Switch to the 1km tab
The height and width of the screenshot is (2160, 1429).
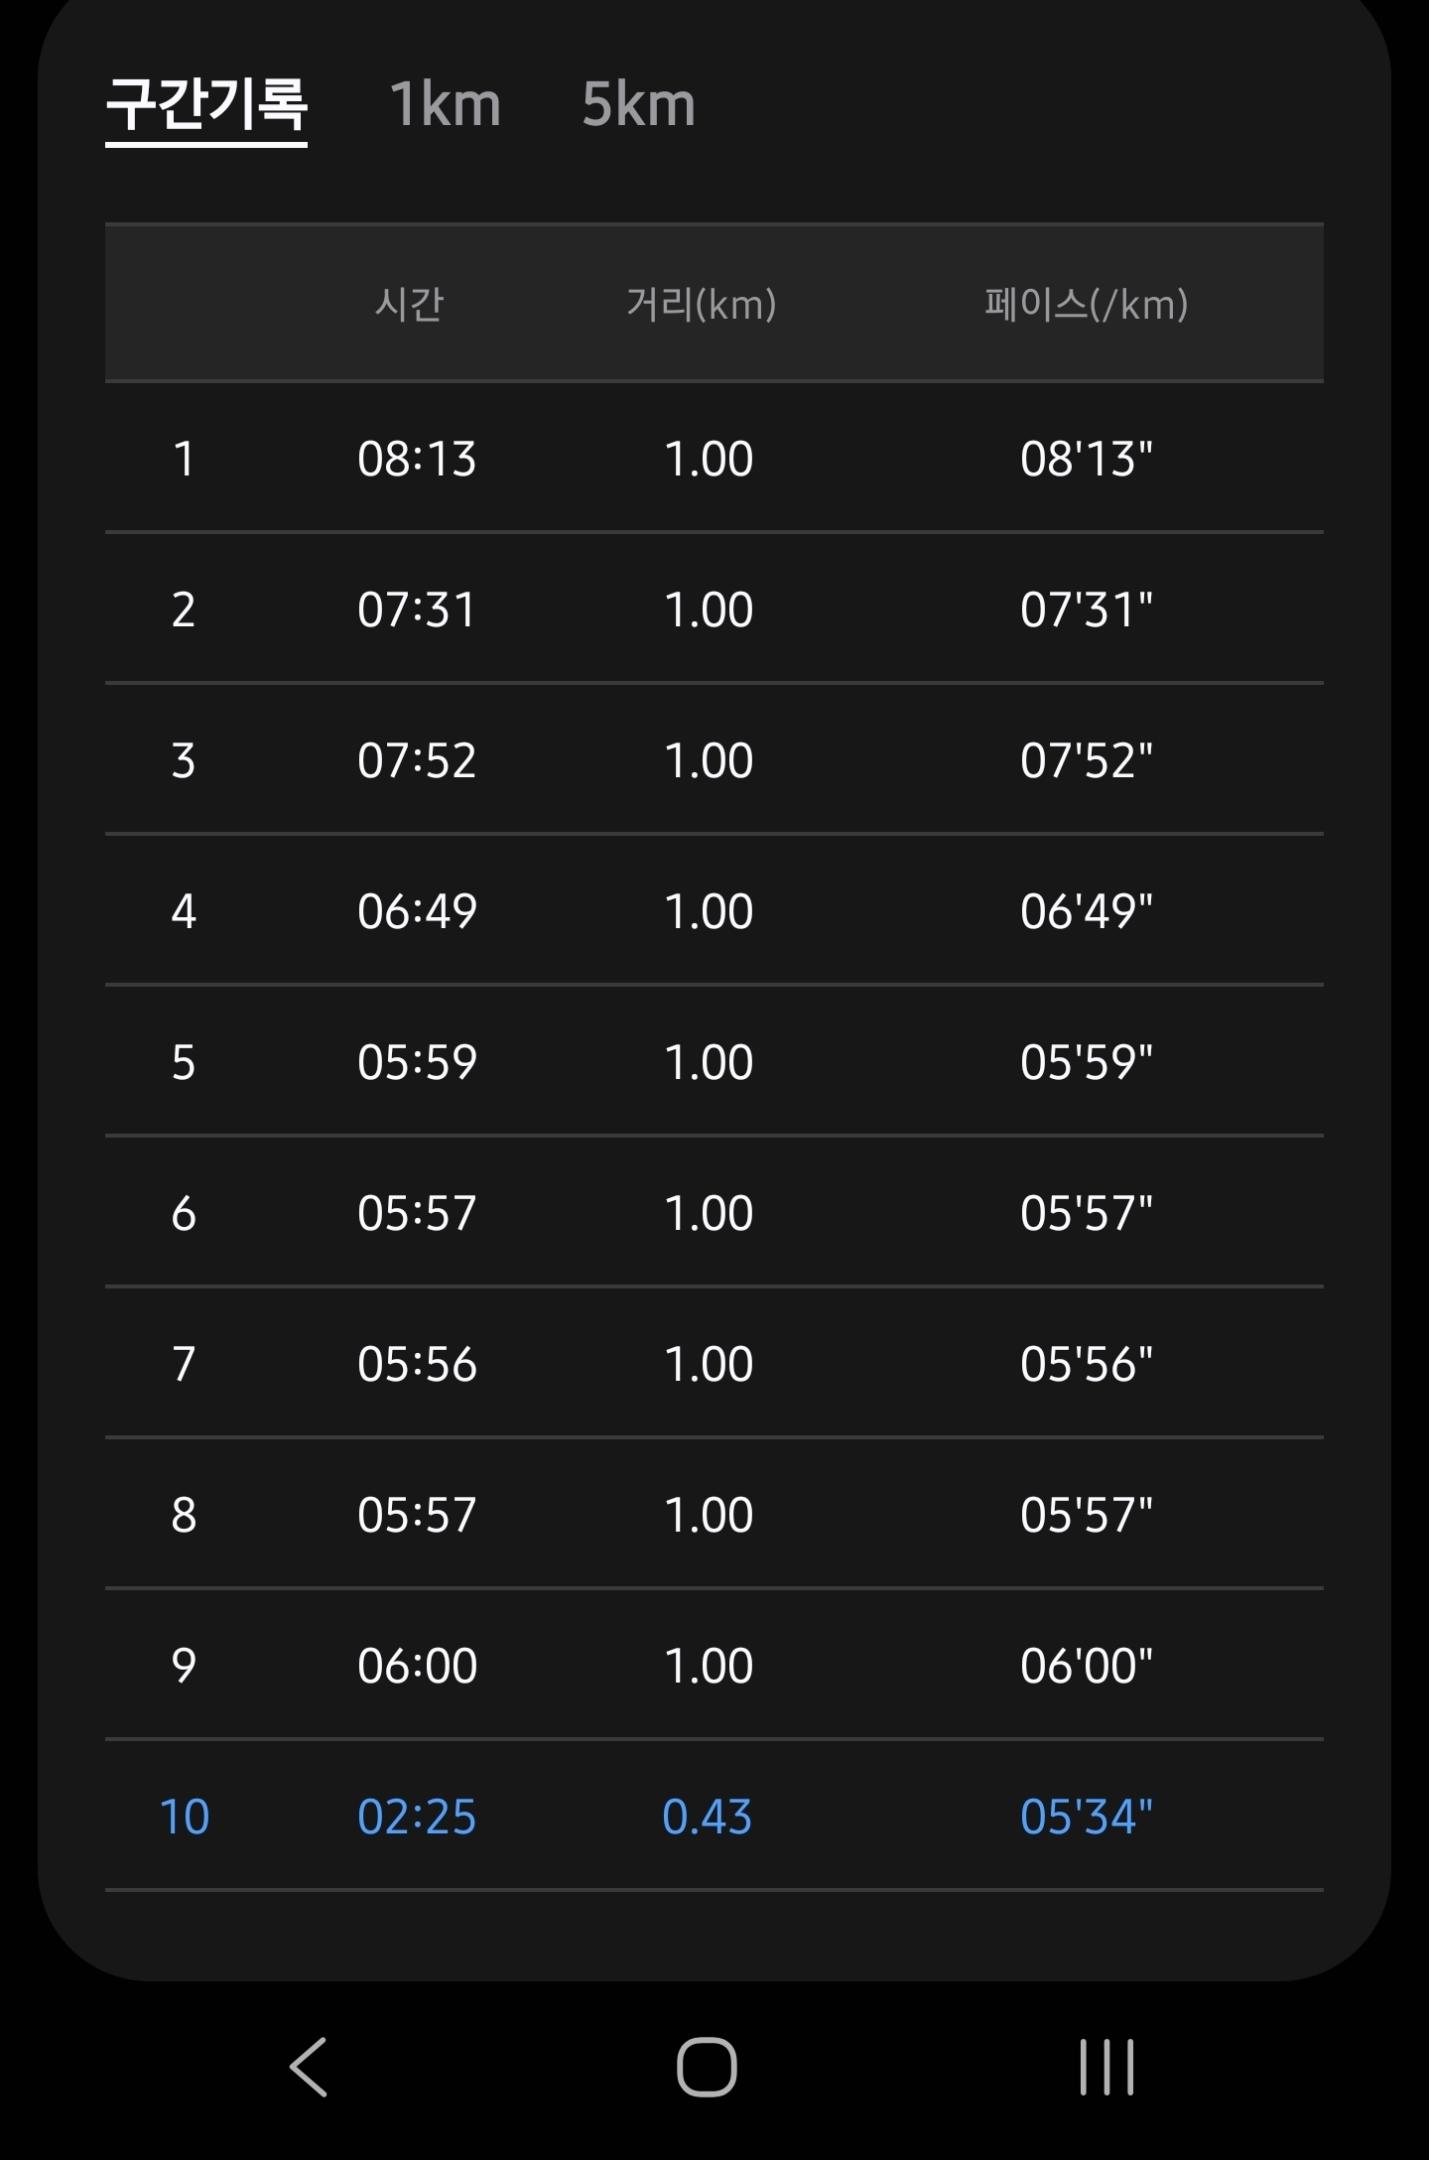tap(445, 104)
